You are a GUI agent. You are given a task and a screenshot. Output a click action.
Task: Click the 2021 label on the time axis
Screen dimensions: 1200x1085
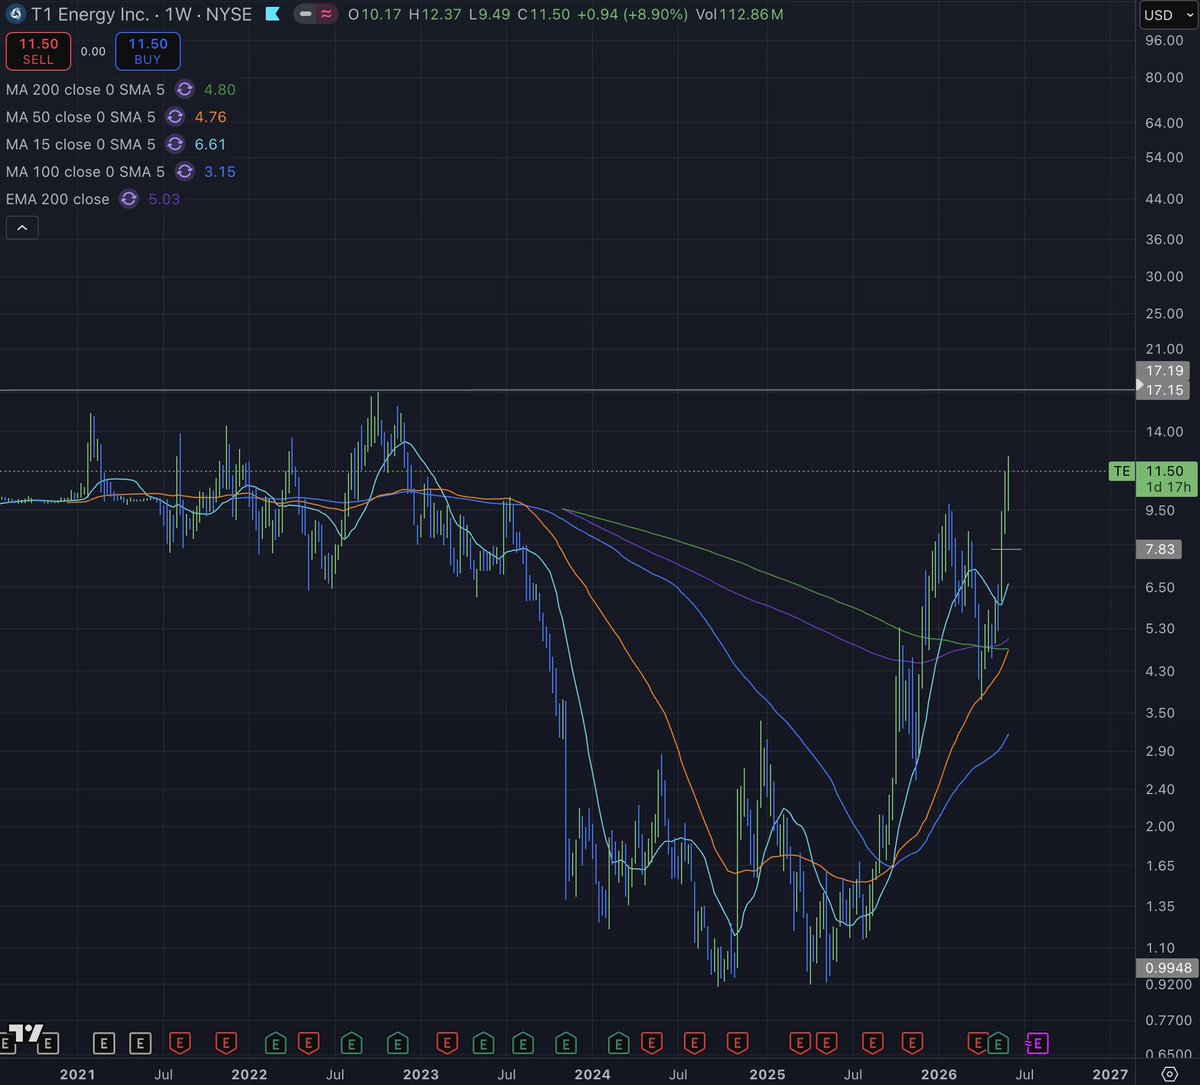coord(76,1073)
